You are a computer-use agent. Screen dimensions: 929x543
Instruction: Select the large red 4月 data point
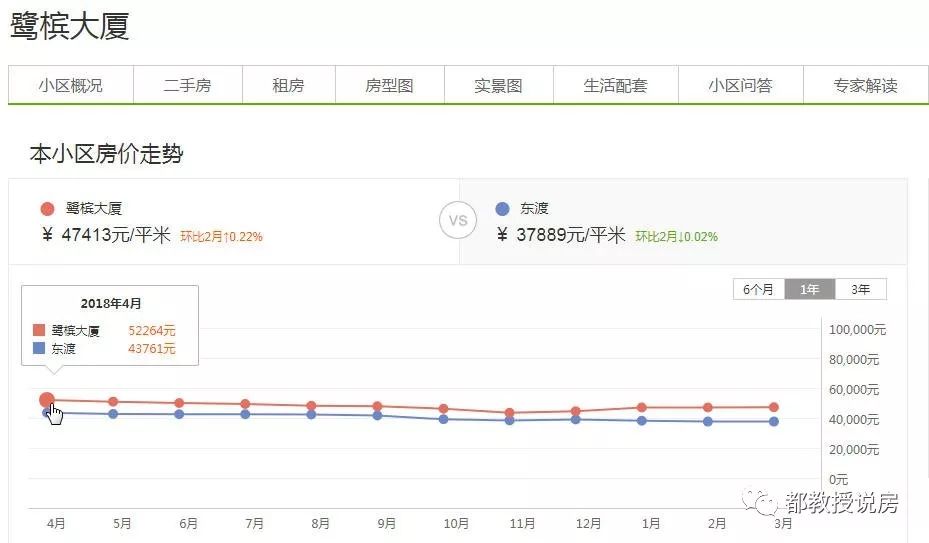coord(47,400)
